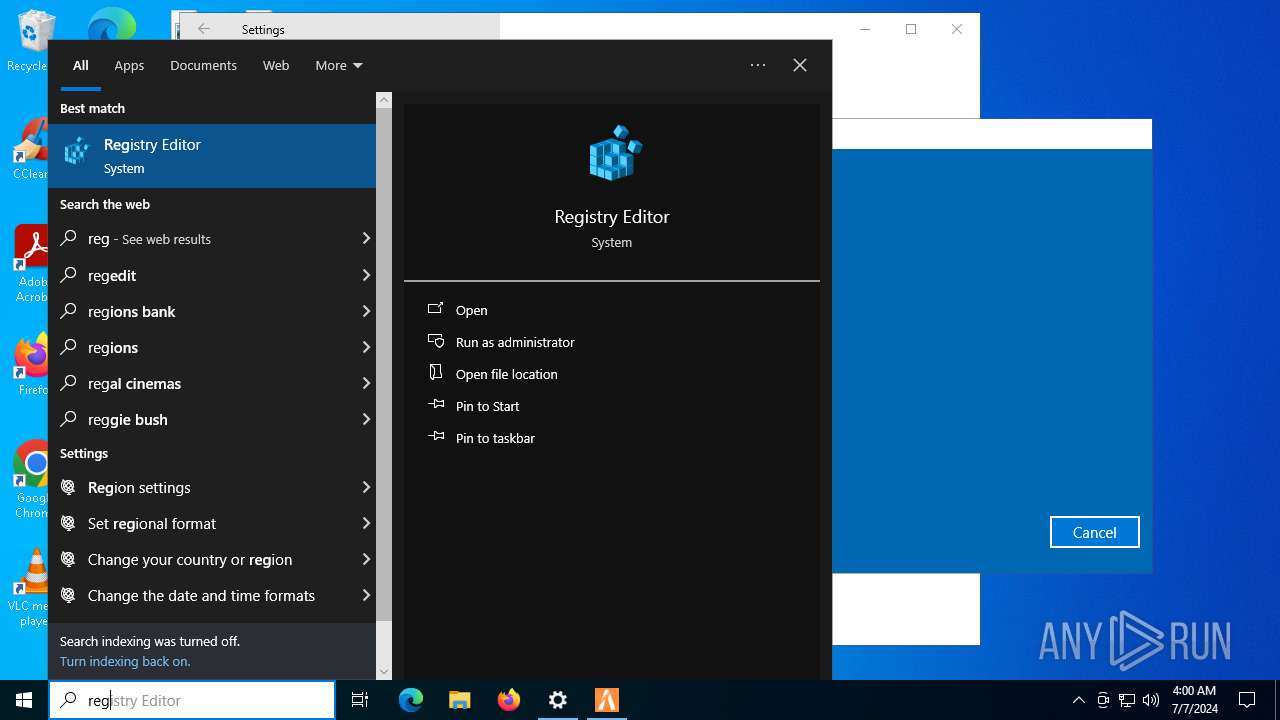Open Registry Editor best match result
This screenshot has width=1280, height=720.
212,156
